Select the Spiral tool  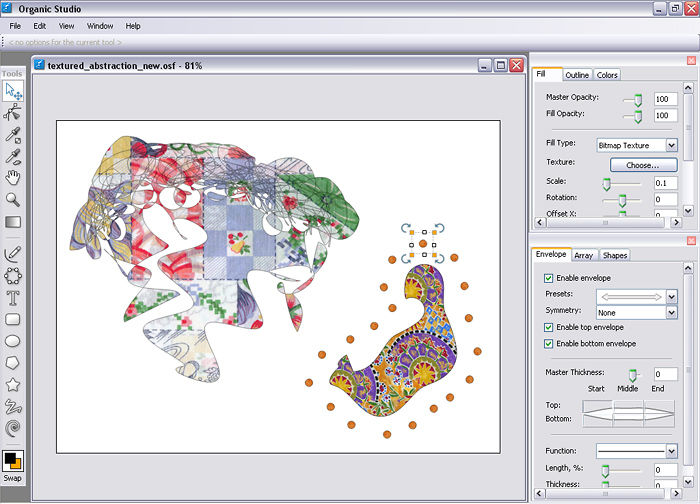[12, 428]
